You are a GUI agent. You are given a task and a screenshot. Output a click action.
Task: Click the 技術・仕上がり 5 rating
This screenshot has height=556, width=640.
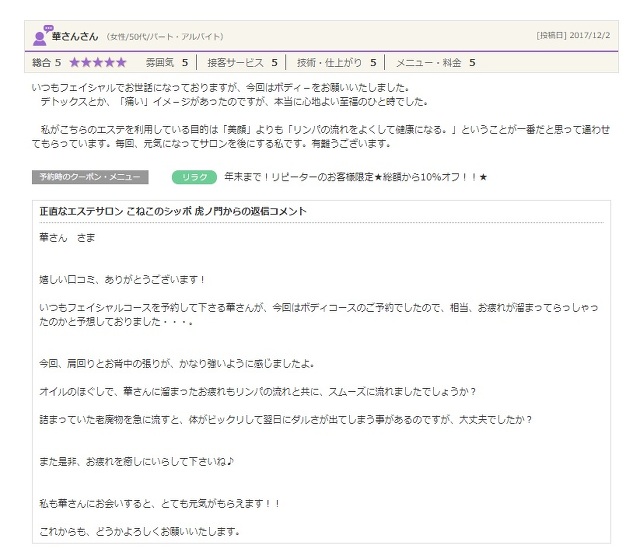(336, 62)
